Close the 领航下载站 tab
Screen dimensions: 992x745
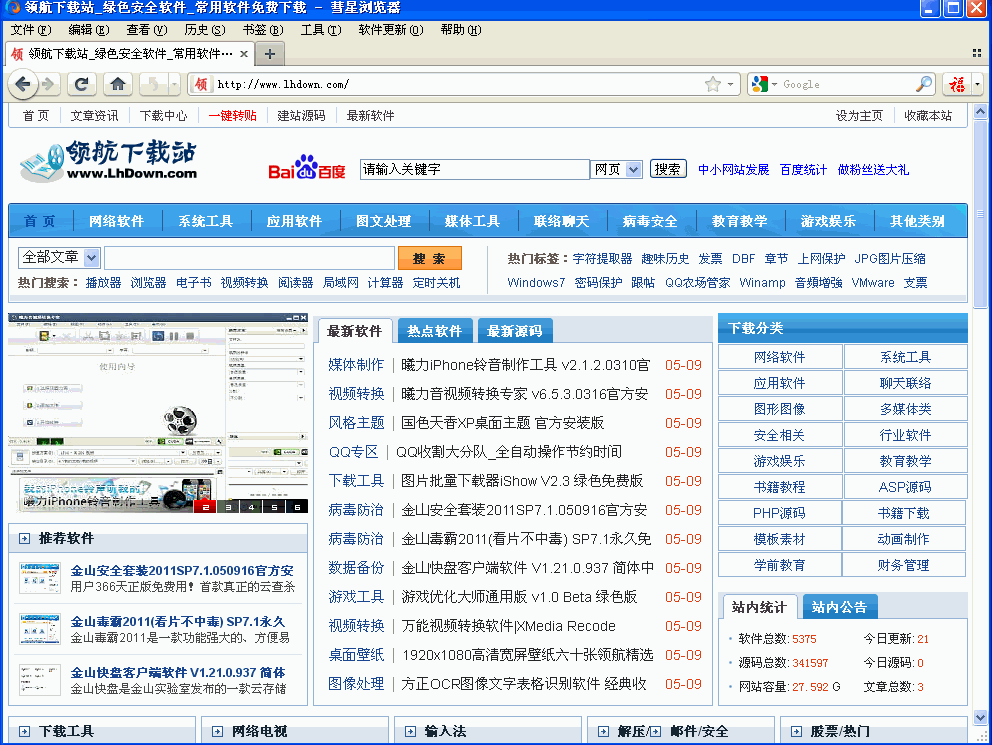point(244,54)
